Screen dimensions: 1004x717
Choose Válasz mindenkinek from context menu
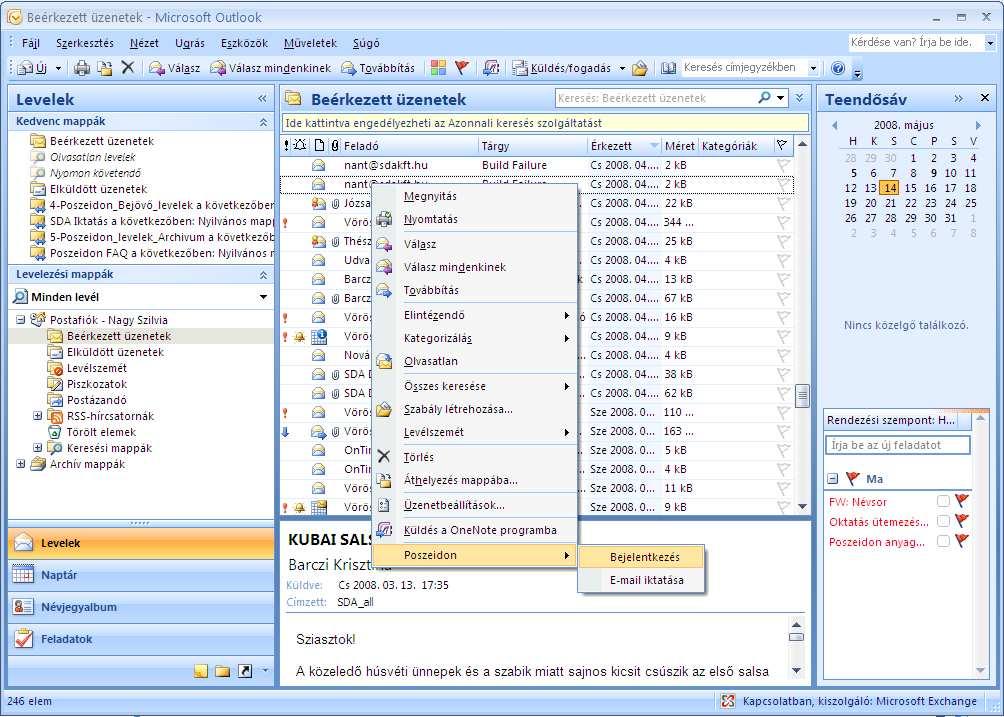(x=455, y=267)
